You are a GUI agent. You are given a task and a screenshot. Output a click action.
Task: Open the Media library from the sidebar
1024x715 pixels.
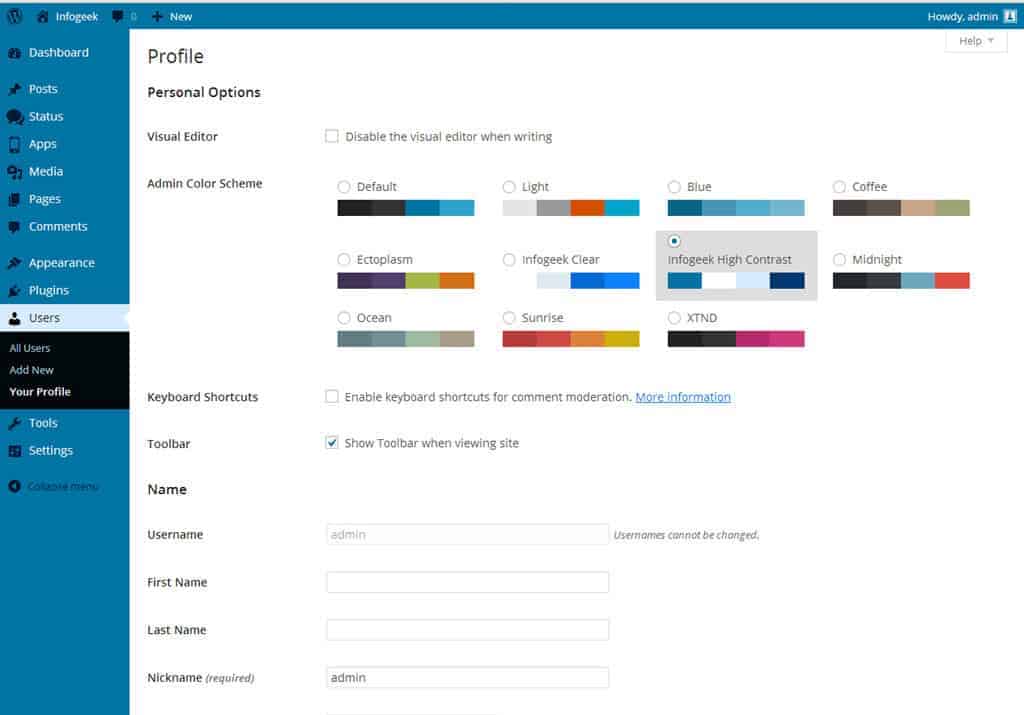[14, 171]
